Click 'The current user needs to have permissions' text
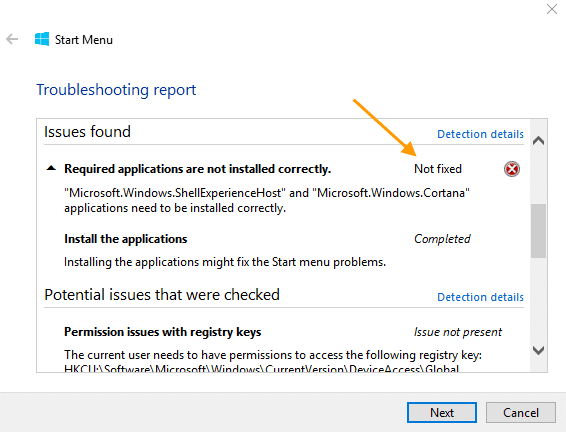The width and height of the screenshot is (566, 432). point(273,355)
